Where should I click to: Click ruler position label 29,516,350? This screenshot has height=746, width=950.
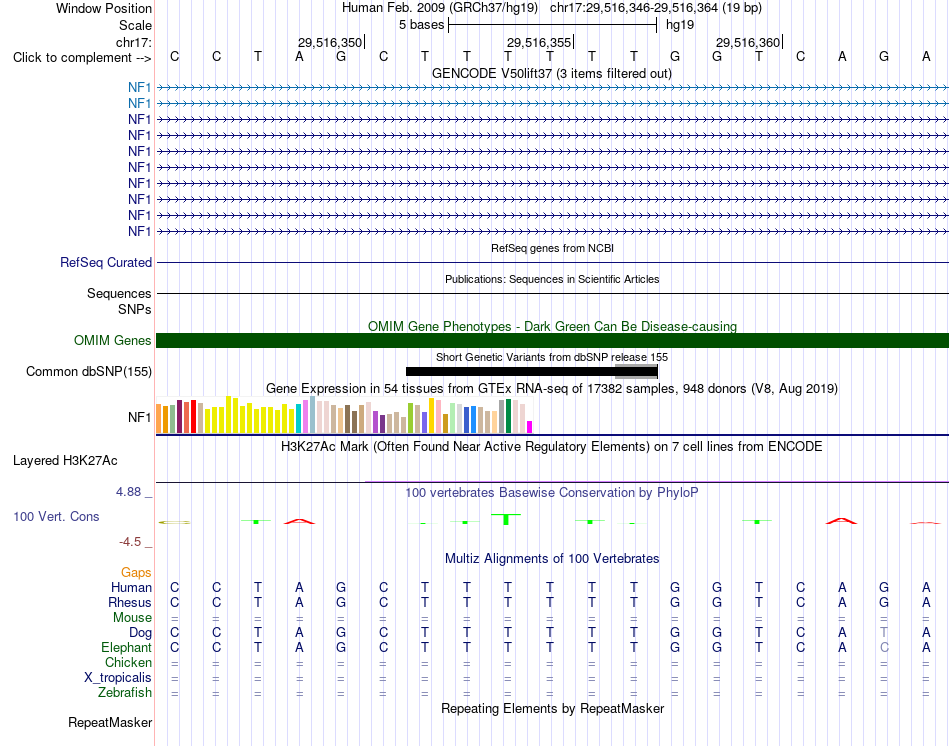click(x=330, y=42)
